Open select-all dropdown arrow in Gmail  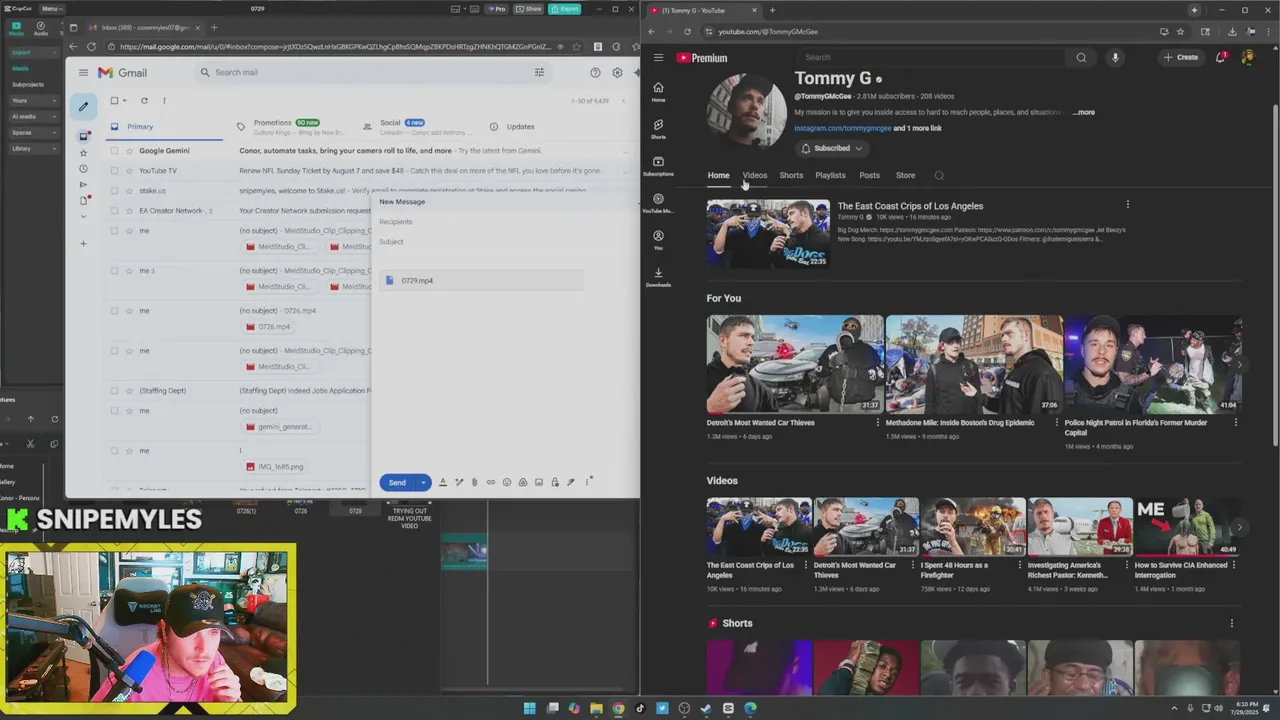tap(124, 100)
